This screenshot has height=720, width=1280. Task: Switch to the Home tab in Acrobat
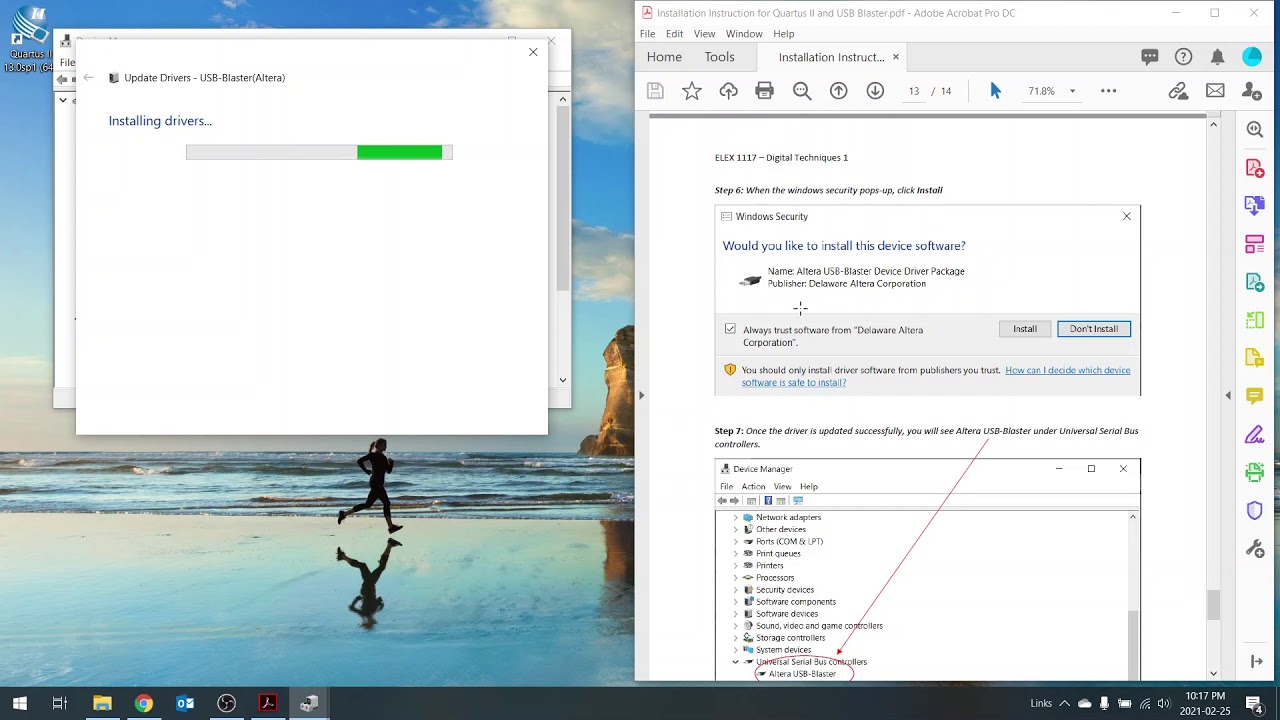click(x=664, y=57)
